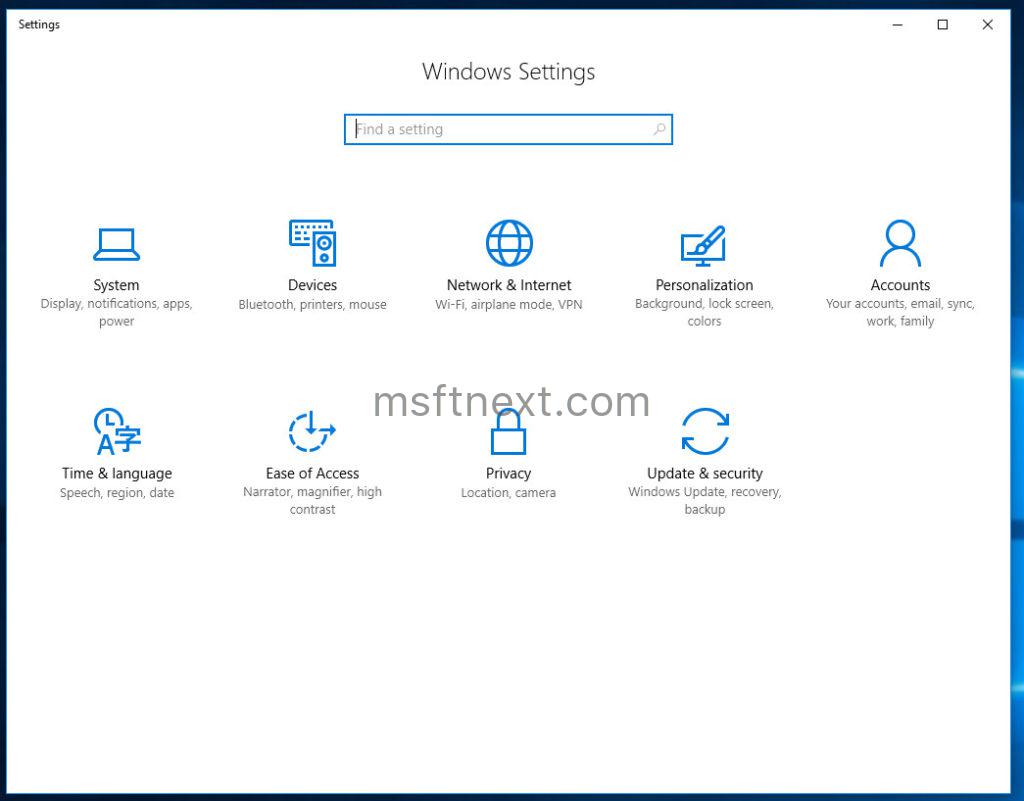Image resolution: width=1024 pixels, height=801 pixels.
Task: Open the Personalization paintbrush icon
Action: (704, 245)
